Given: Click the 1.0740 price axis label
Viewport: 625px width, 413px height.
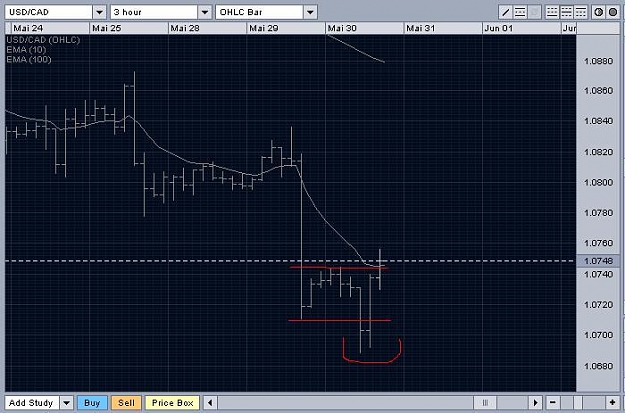Looking at the screenshot, I should 598,274.
